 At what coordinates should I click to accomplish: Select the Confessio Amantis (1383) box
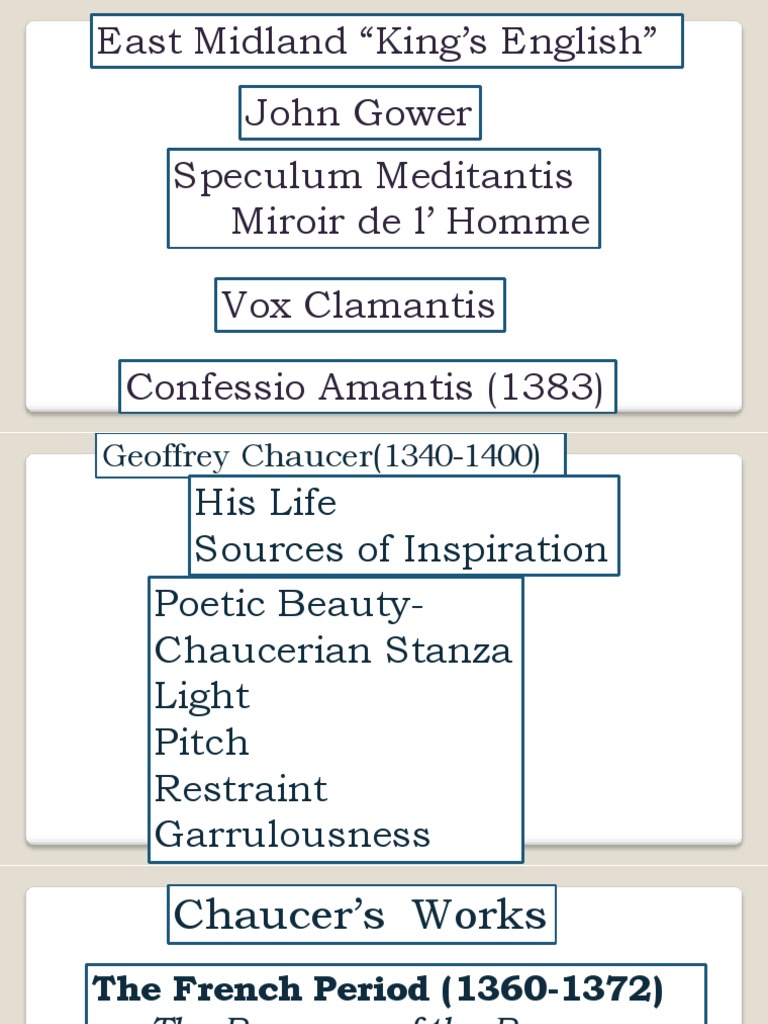366,387
